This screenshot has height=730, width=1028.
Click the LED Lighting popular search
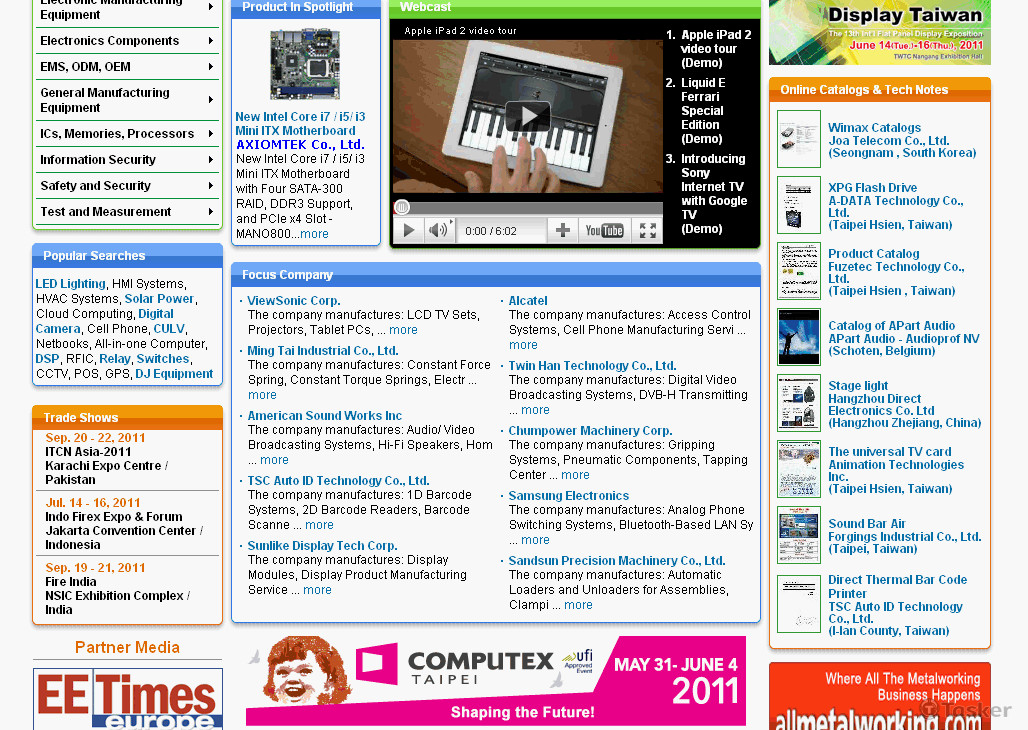pos(70,284)
